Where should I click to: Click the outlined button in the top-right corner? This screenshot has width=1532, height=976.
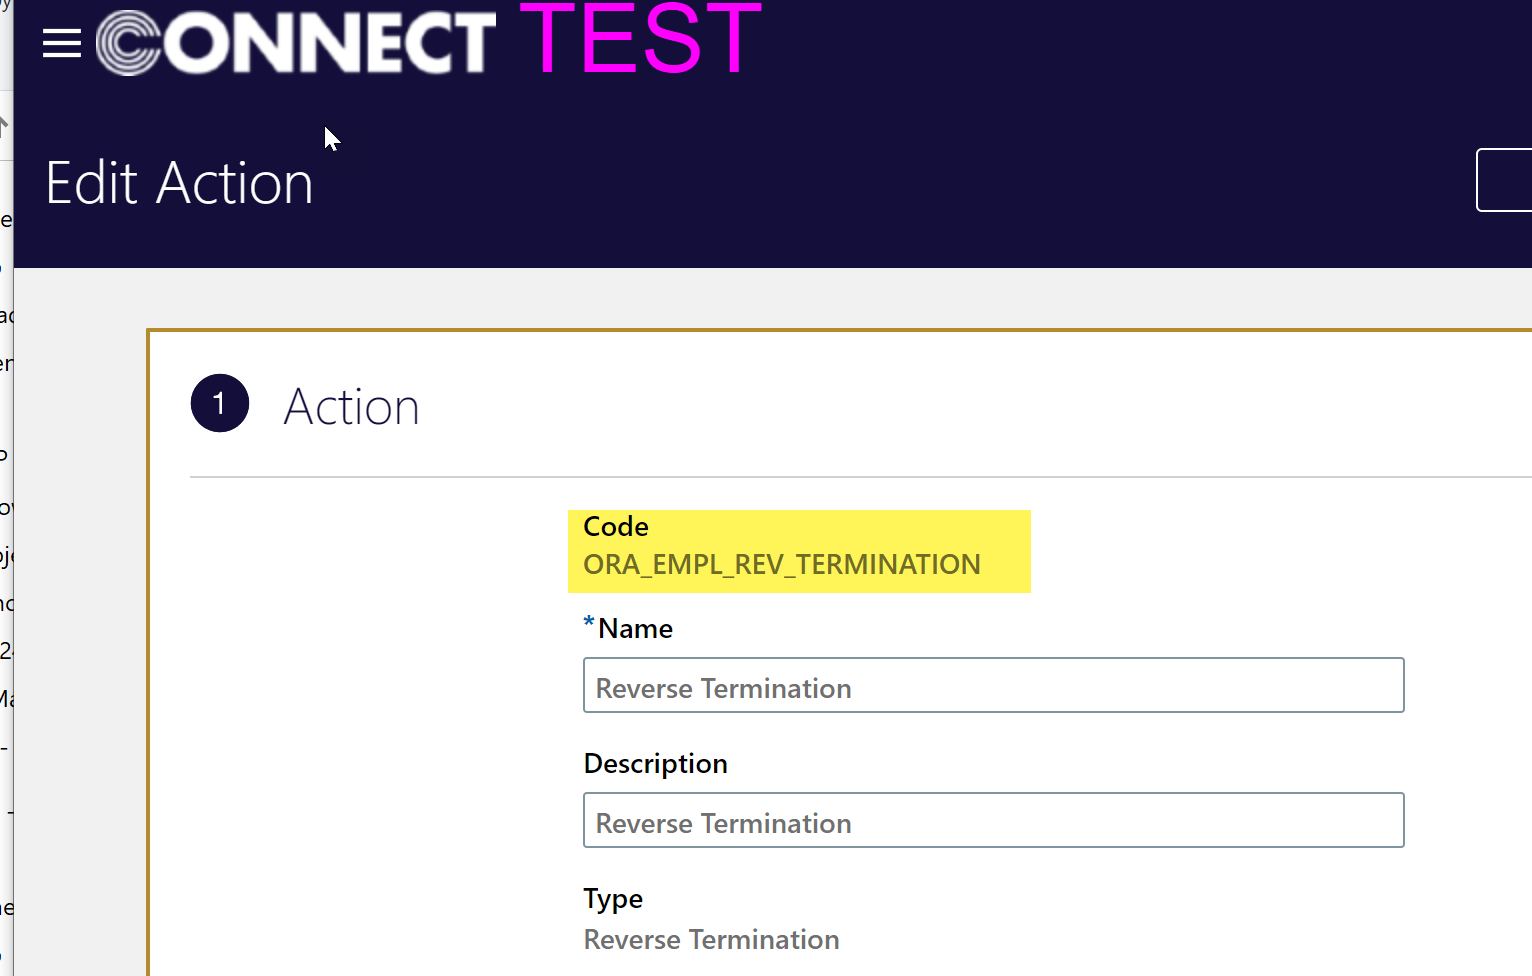tap(1510, 180)
